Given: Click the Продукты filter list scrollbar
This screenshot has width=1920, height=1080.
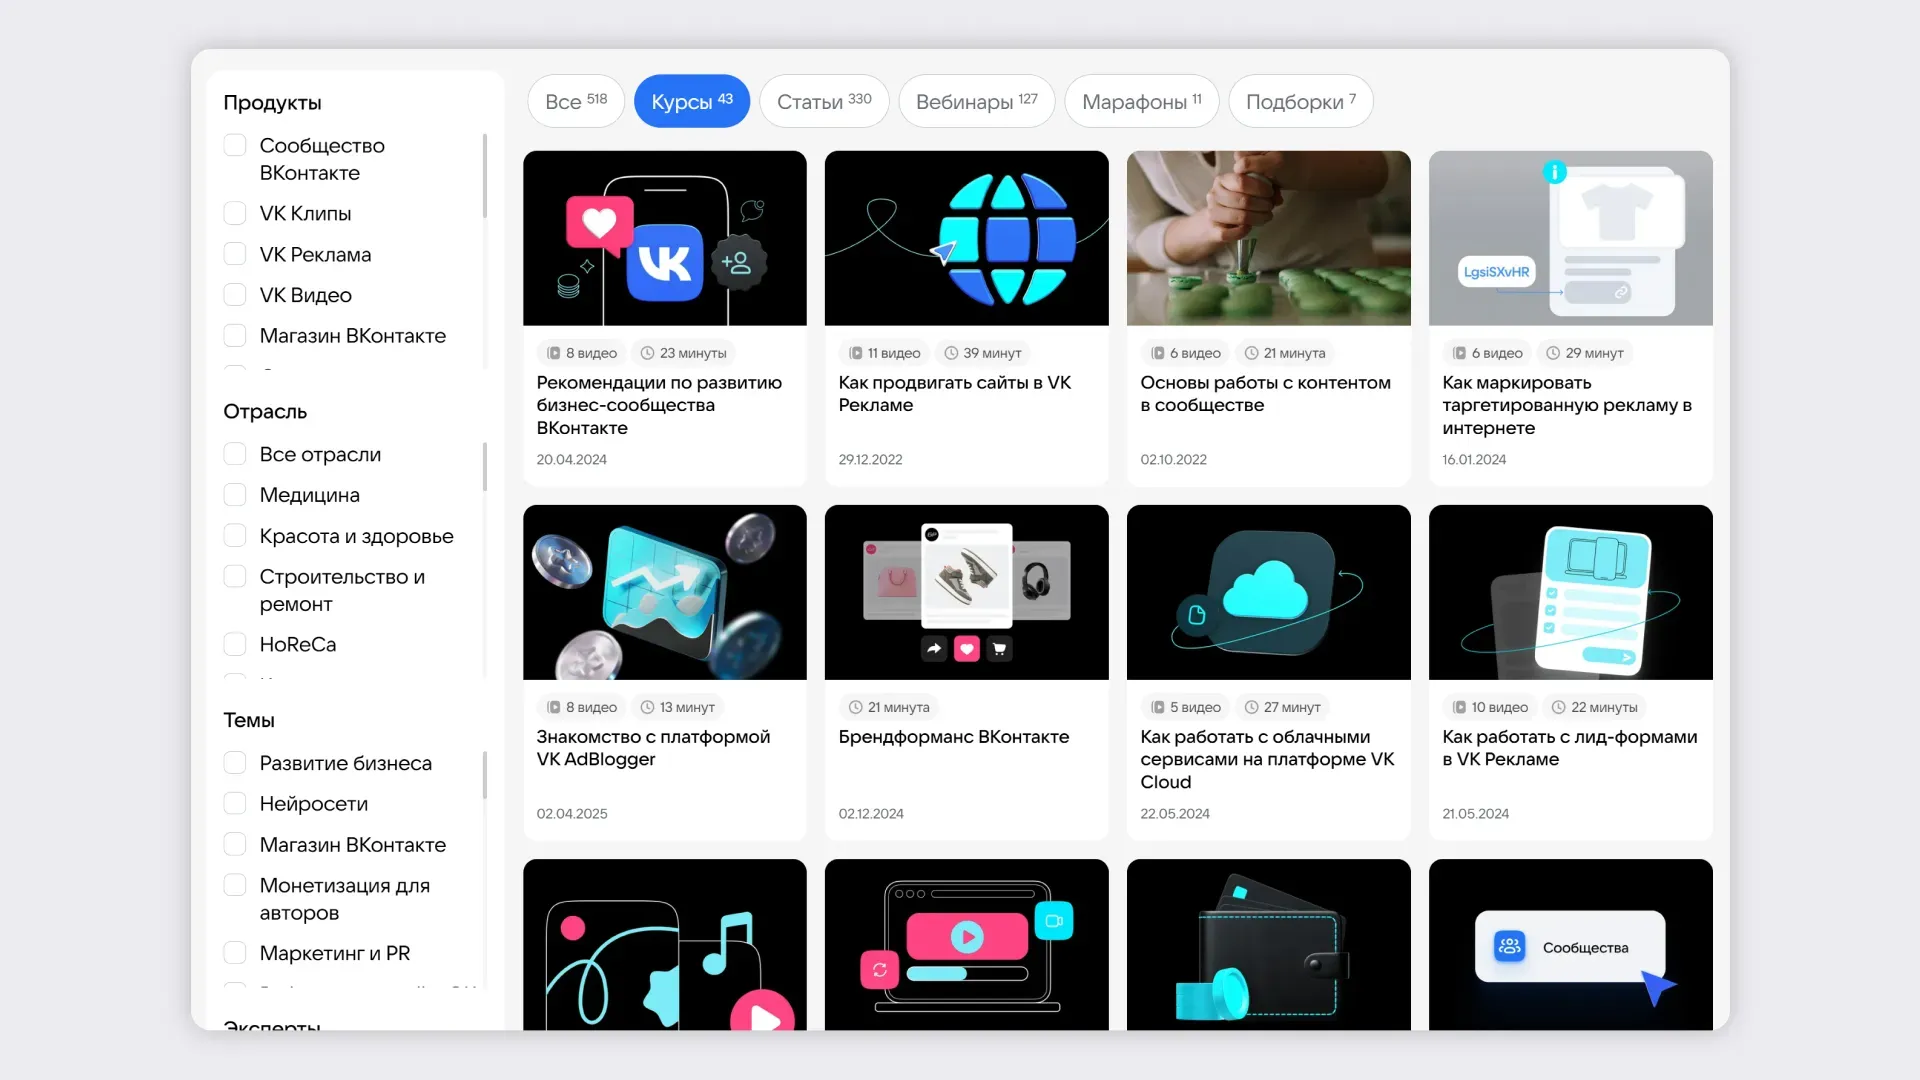Looking at the screenshot, I should (485, 176).
